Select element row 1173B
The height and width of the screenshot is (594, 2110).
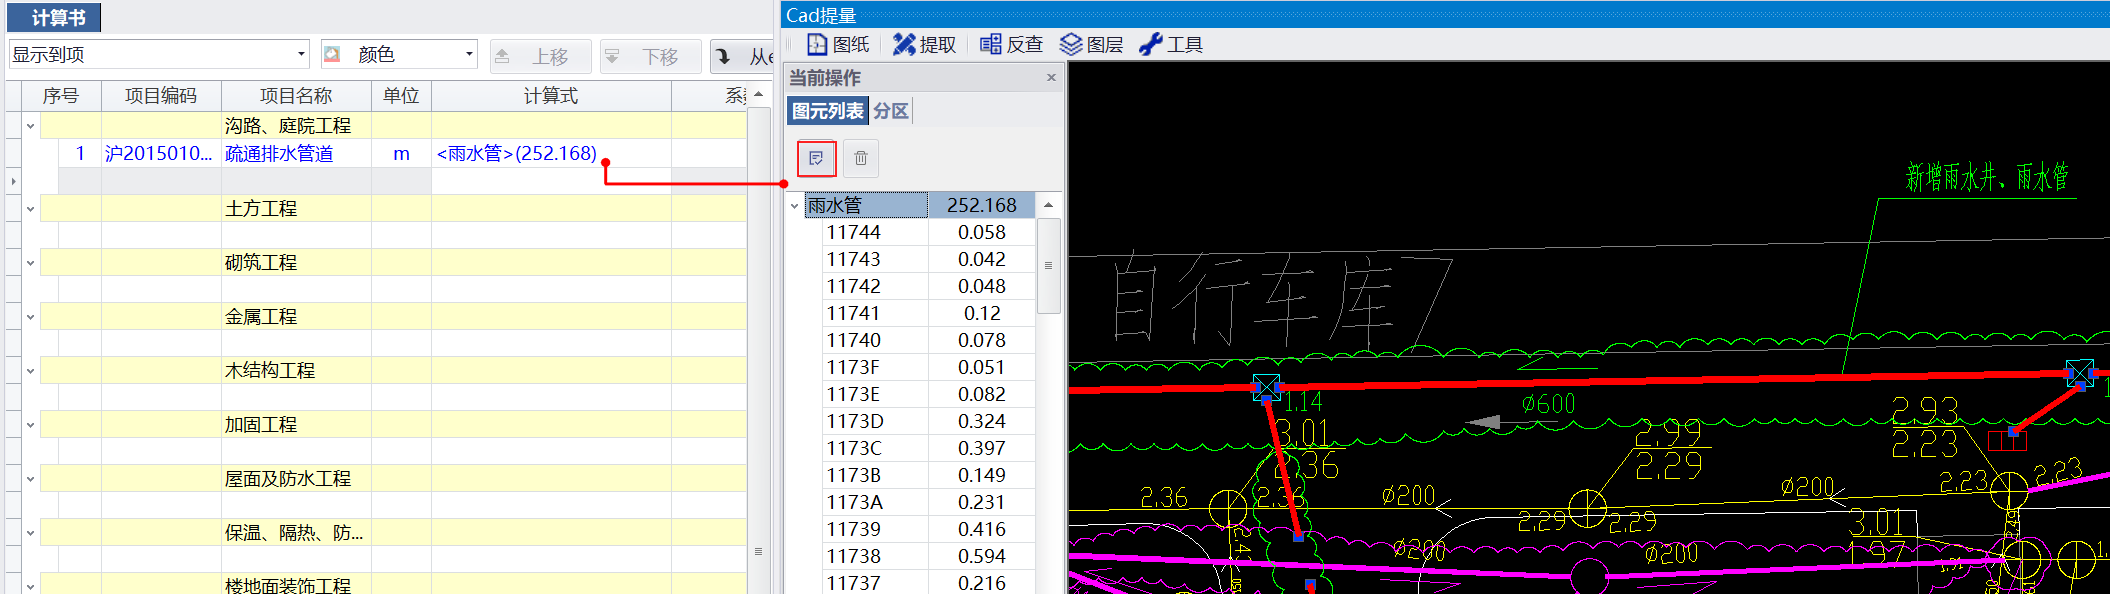928,475
